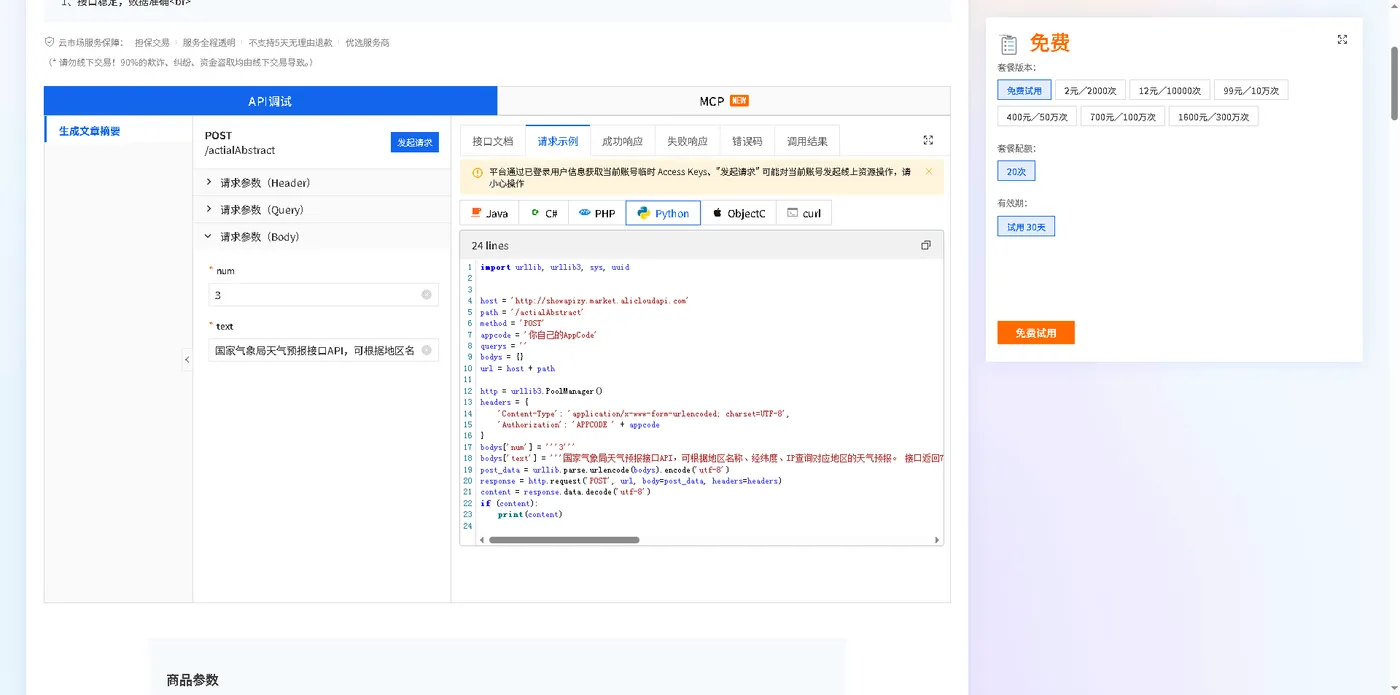Select the 20次 quota option

coord(1016,171)
